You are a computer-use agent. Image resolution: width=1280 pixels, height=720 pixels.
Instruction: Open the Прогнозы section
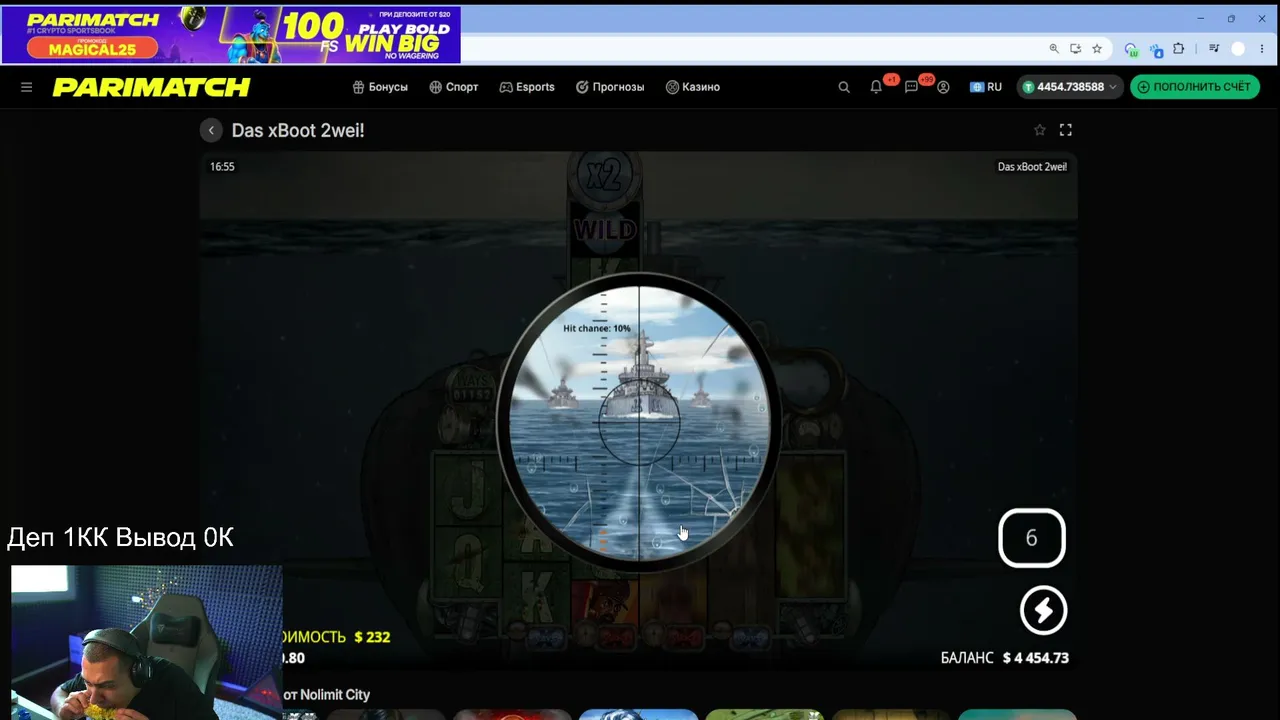(610, 87)
